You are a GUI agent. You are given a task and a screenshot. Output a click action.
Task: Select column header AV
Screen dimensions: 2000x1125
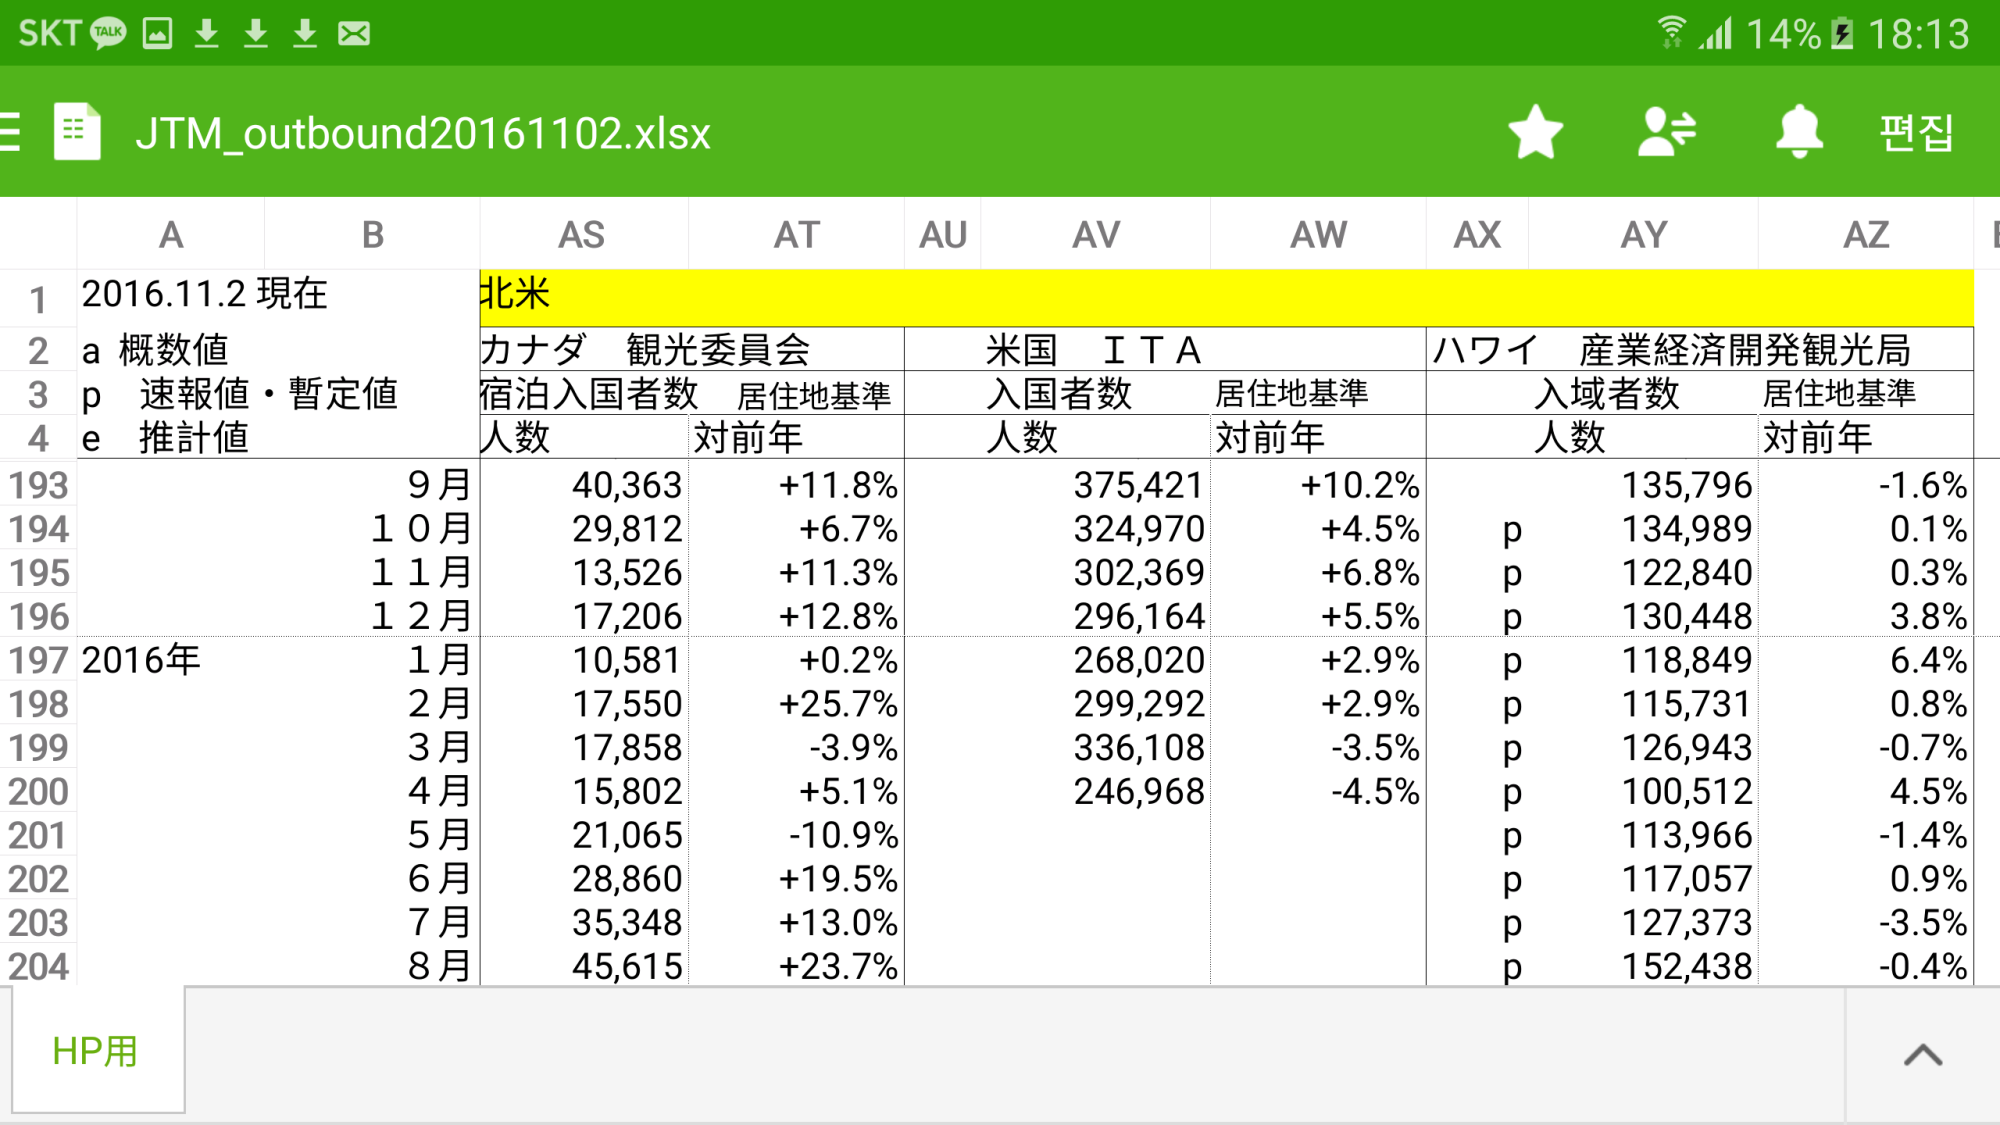1096,234
